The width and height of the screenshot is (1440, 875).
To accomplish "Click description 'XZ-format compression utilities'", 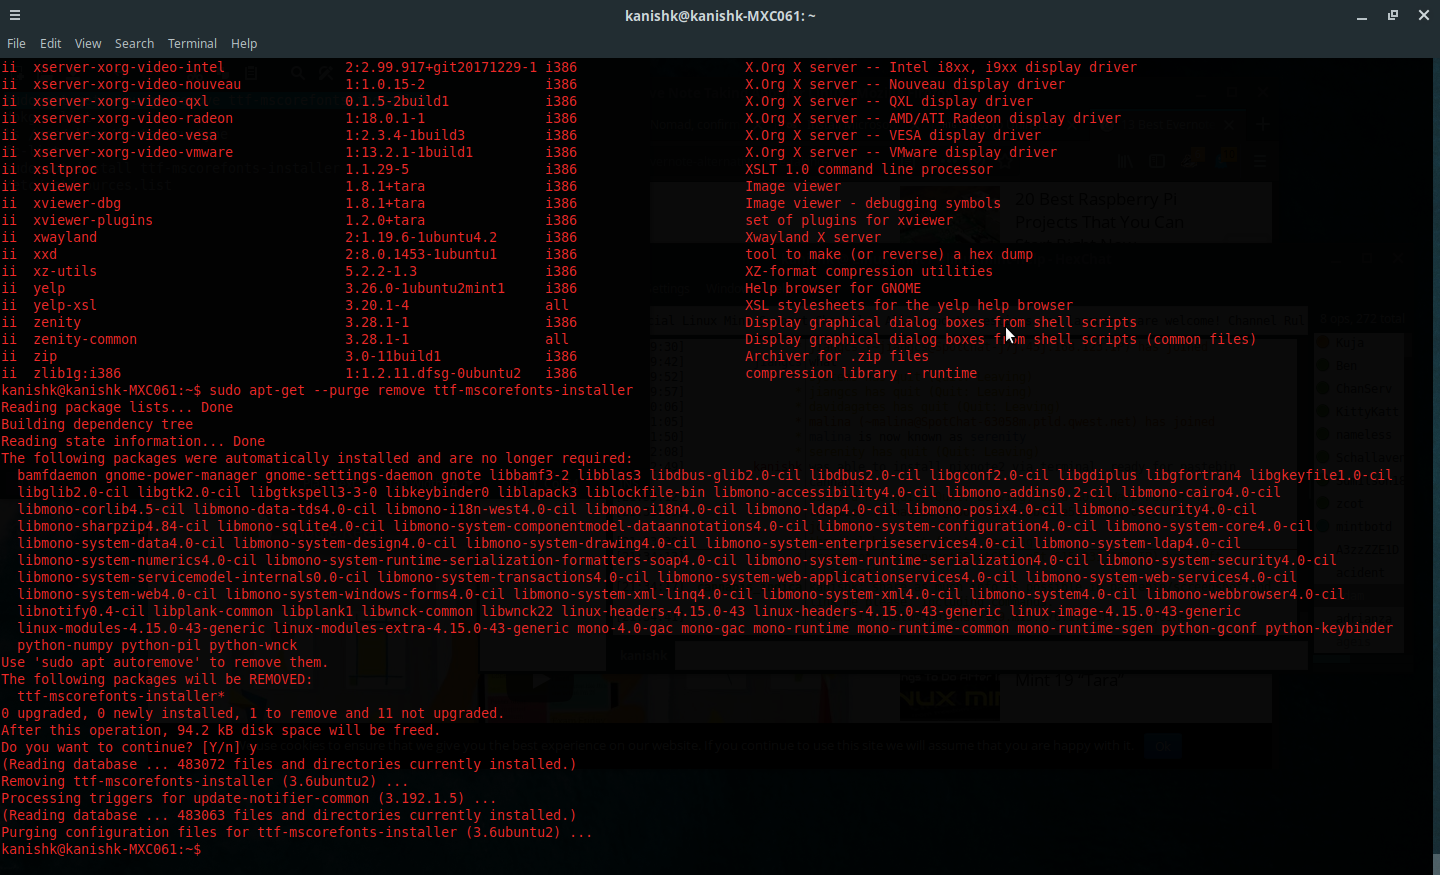I will point(869,271).
